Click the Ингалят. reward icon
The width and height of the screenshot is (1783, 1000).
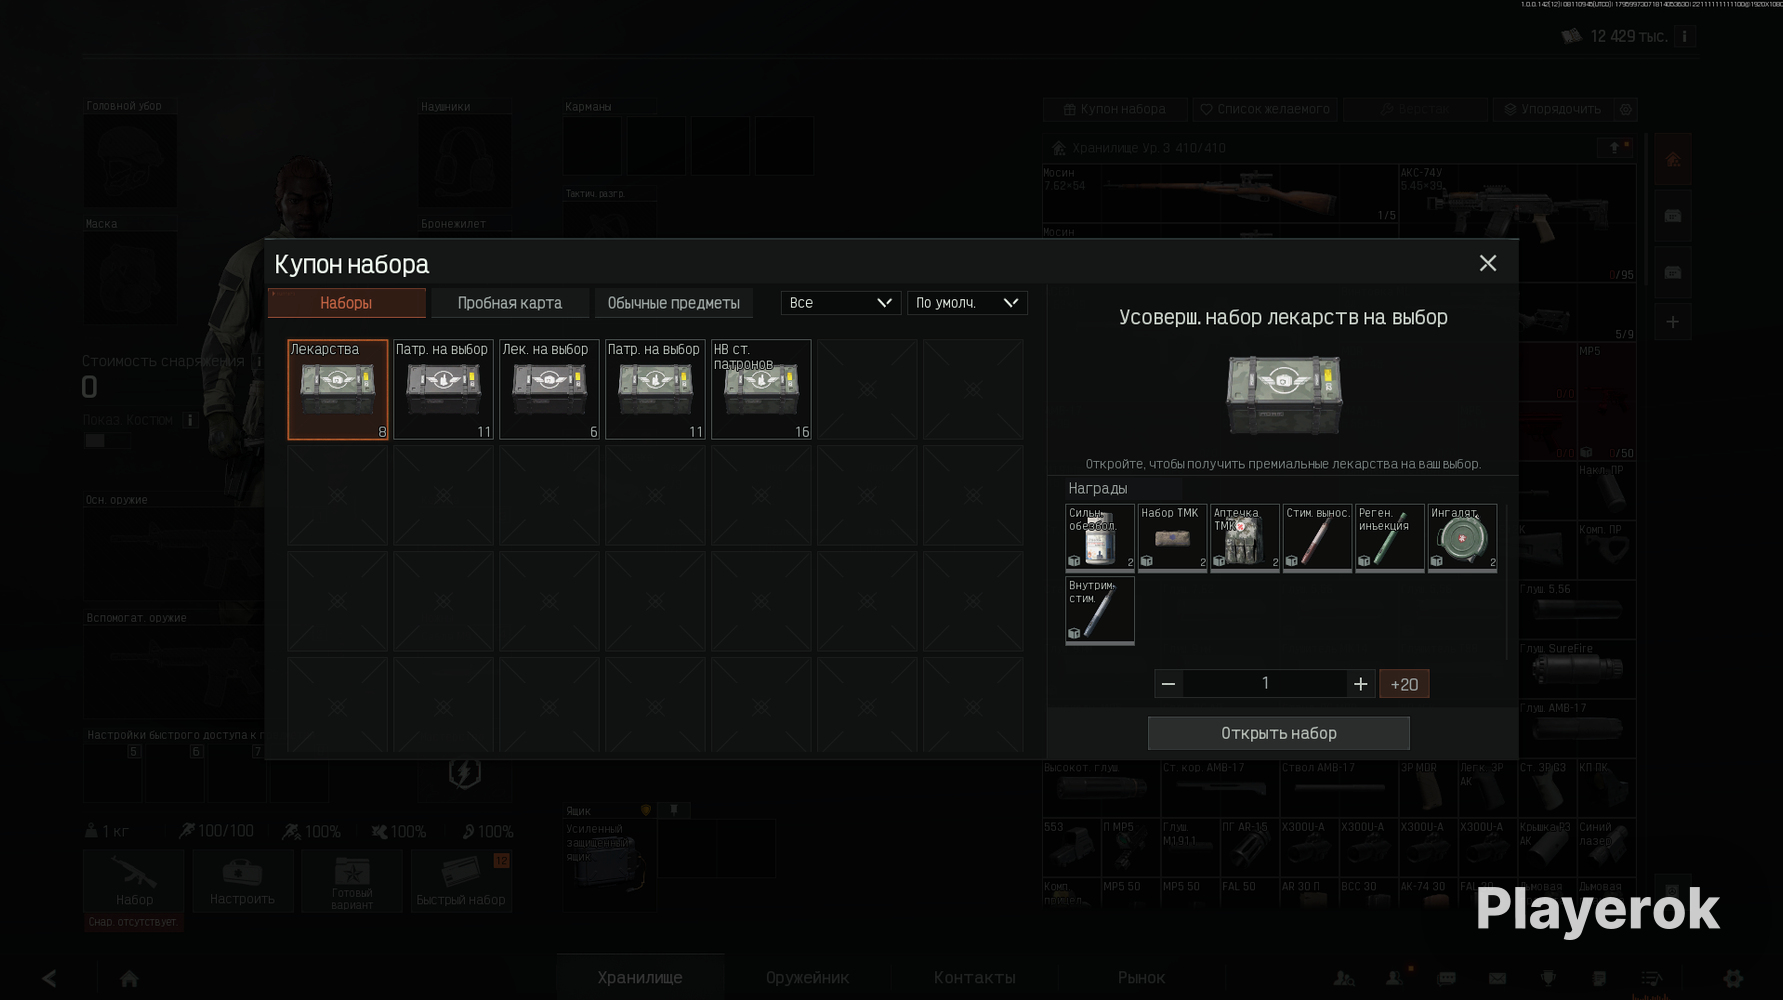pos(1462,538)
